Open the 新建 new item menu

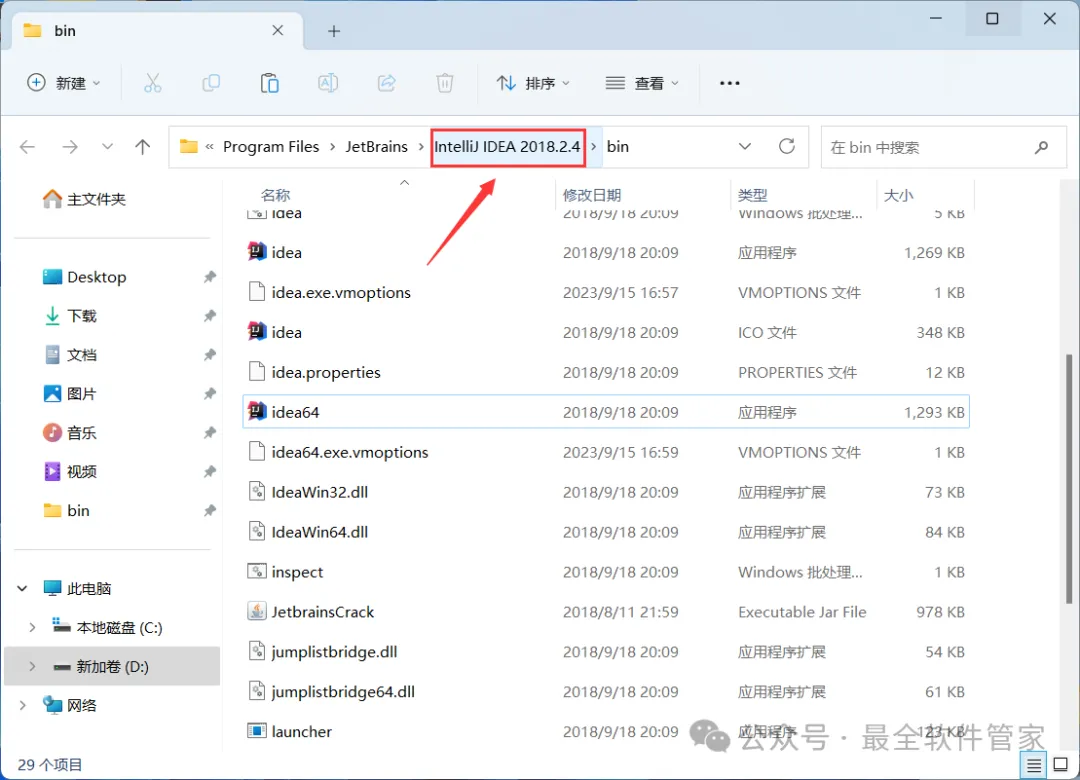point(63,83)
